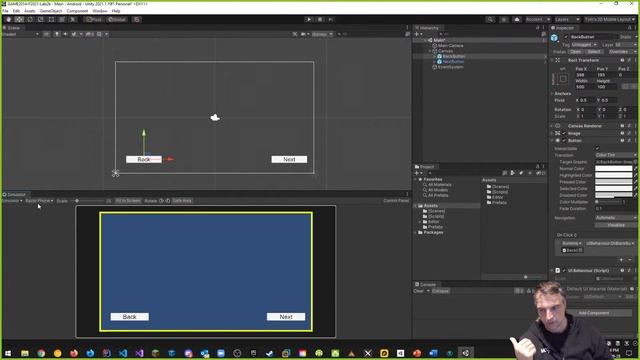Click the Width input field

[584, 87]
